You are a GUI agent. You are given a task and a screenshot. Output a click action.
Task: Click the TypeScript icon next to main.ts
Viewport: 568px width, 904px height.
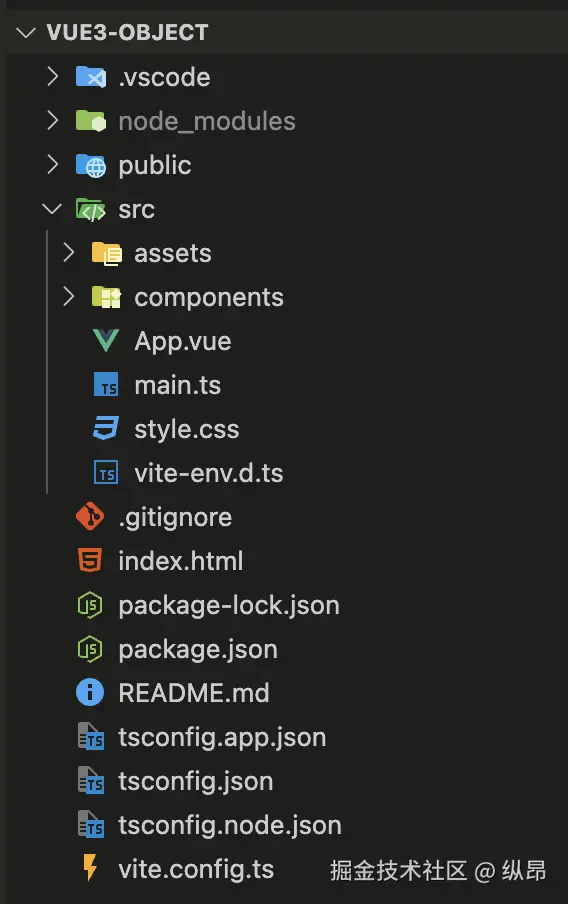(x=106, y=385)
